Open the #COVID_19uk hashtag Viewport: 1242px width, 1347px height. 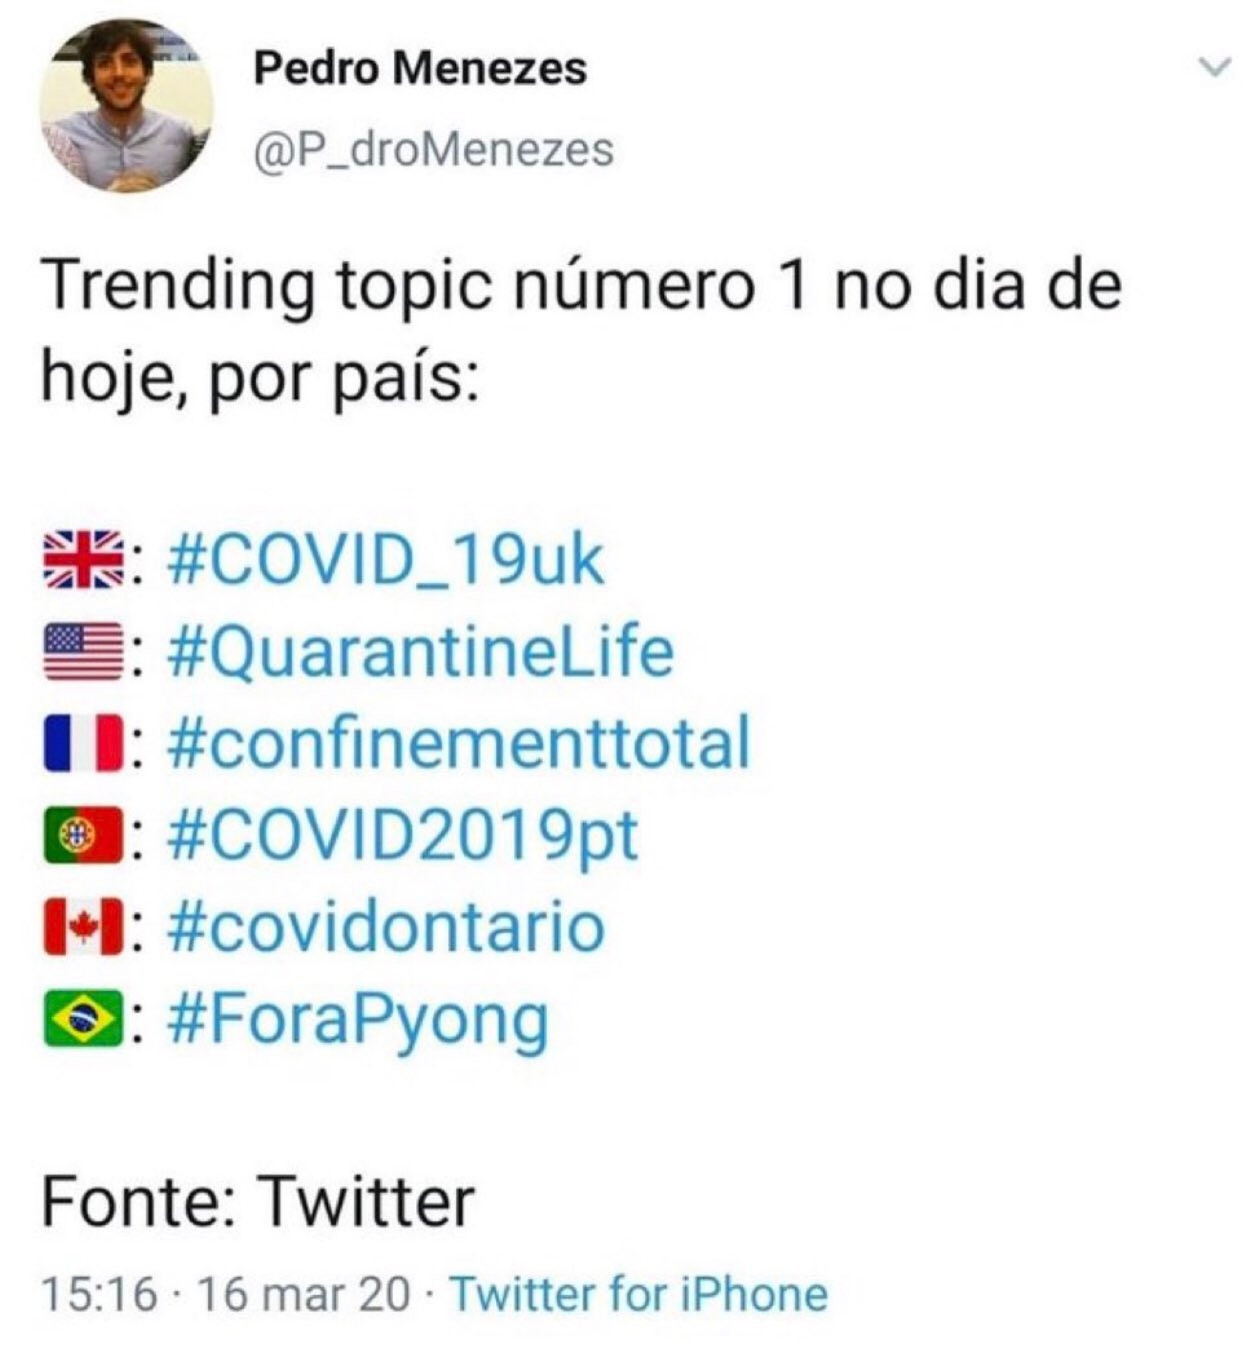pos(387,559)
